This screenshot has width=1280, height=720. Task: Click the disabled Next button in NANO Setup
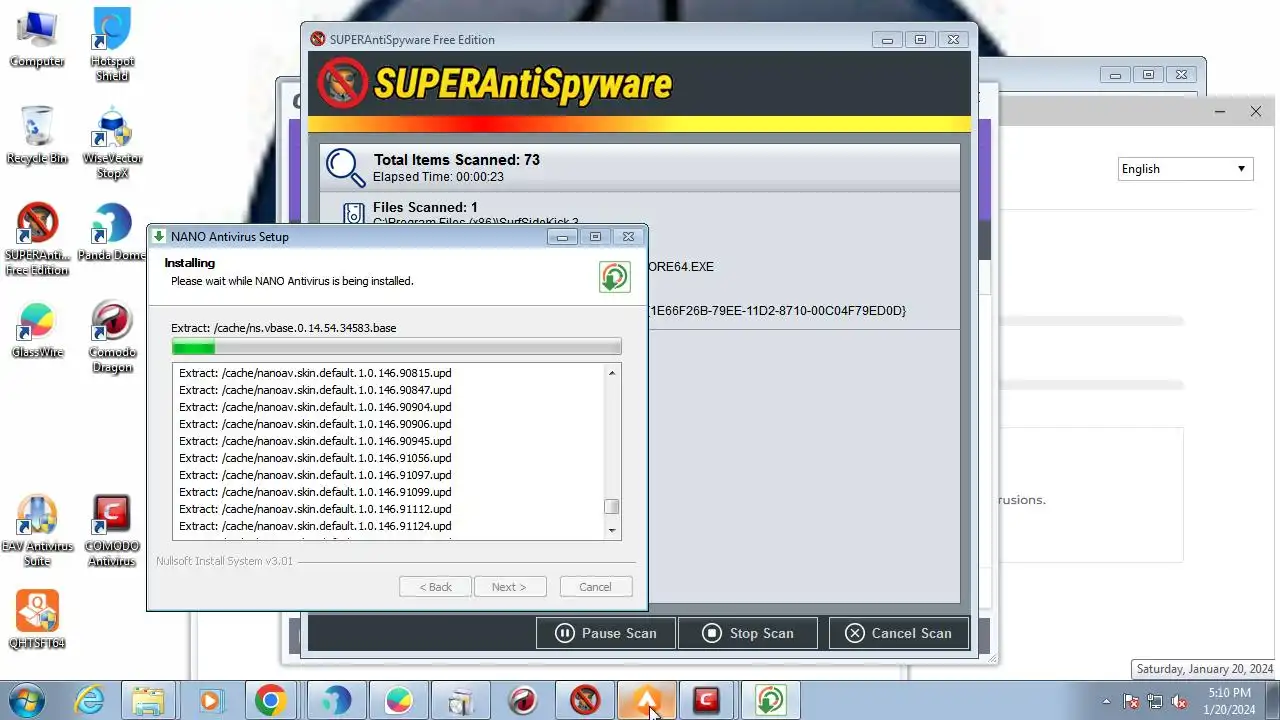click(509, 587)
